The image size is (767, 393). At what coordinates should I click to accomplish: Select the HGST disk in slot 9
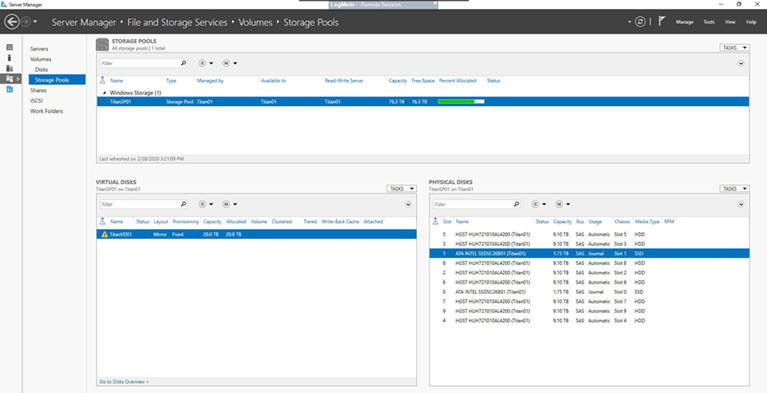589,311
